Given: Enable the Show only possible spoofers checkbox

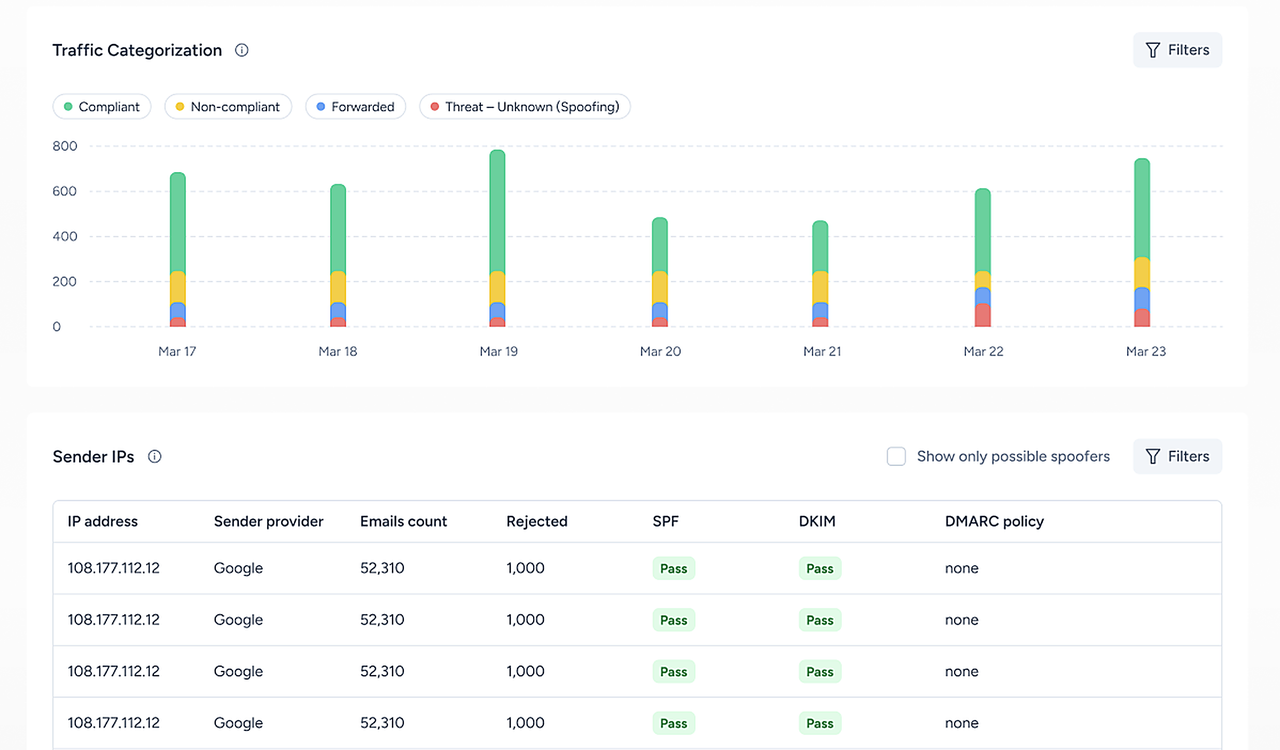Looking at the screenshot, I should click(x=896, y=456).
